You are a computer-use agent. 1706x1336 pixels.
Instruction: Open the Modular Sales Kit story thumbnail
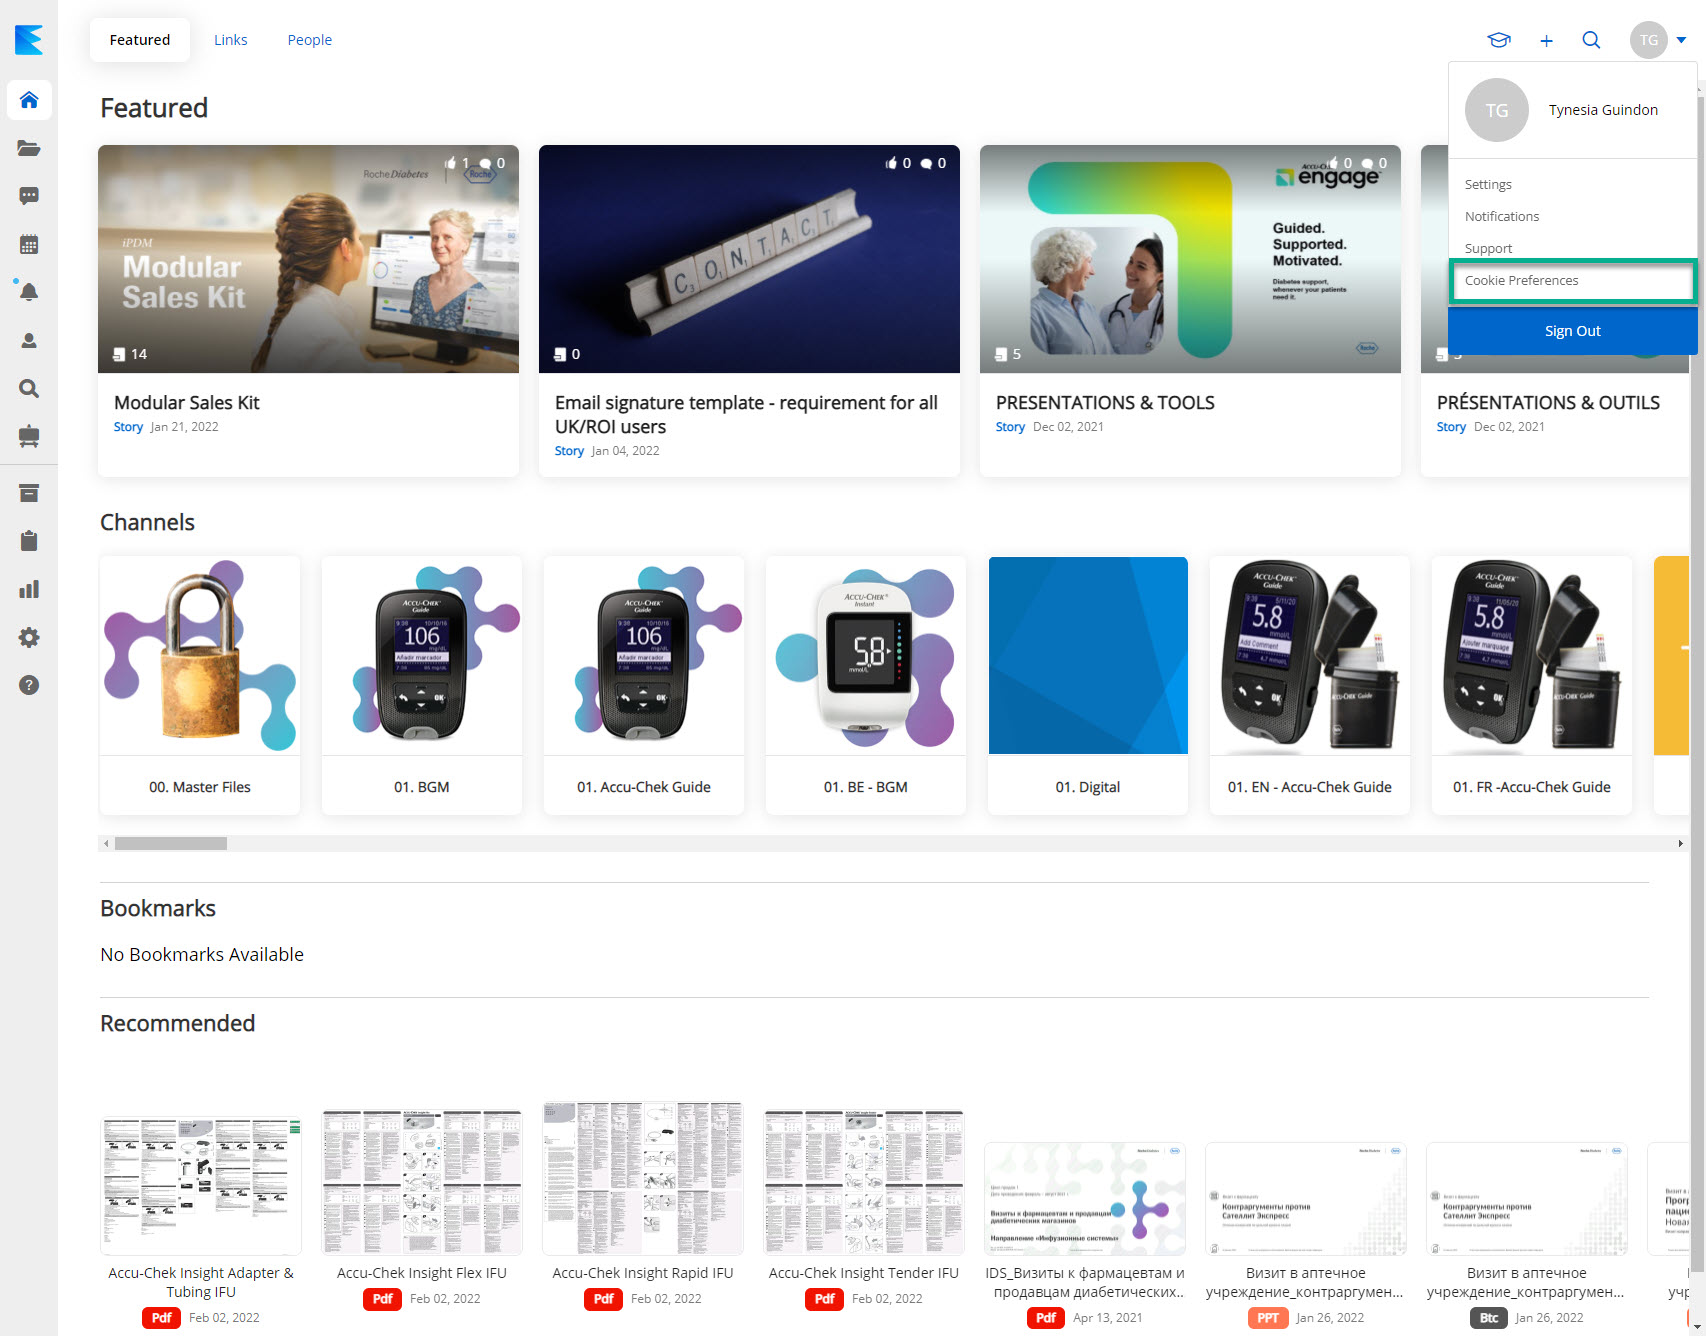tap(308, 259)
